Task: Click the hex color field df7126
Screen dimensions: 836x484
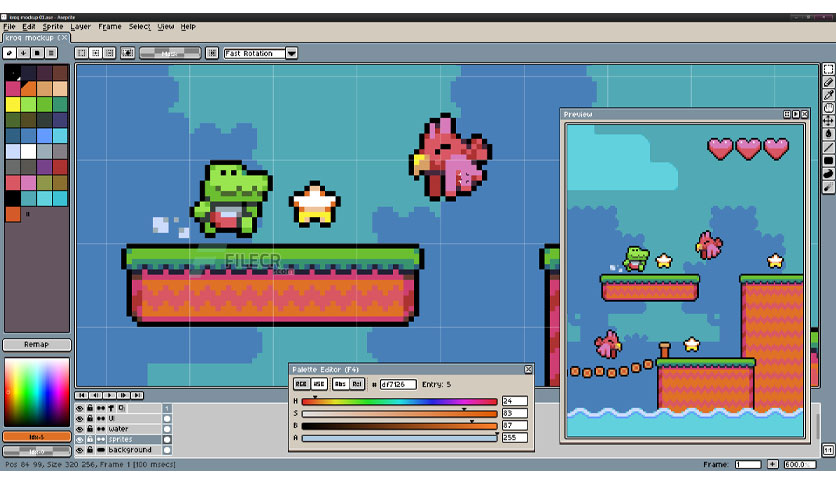Action: point(398,384)
